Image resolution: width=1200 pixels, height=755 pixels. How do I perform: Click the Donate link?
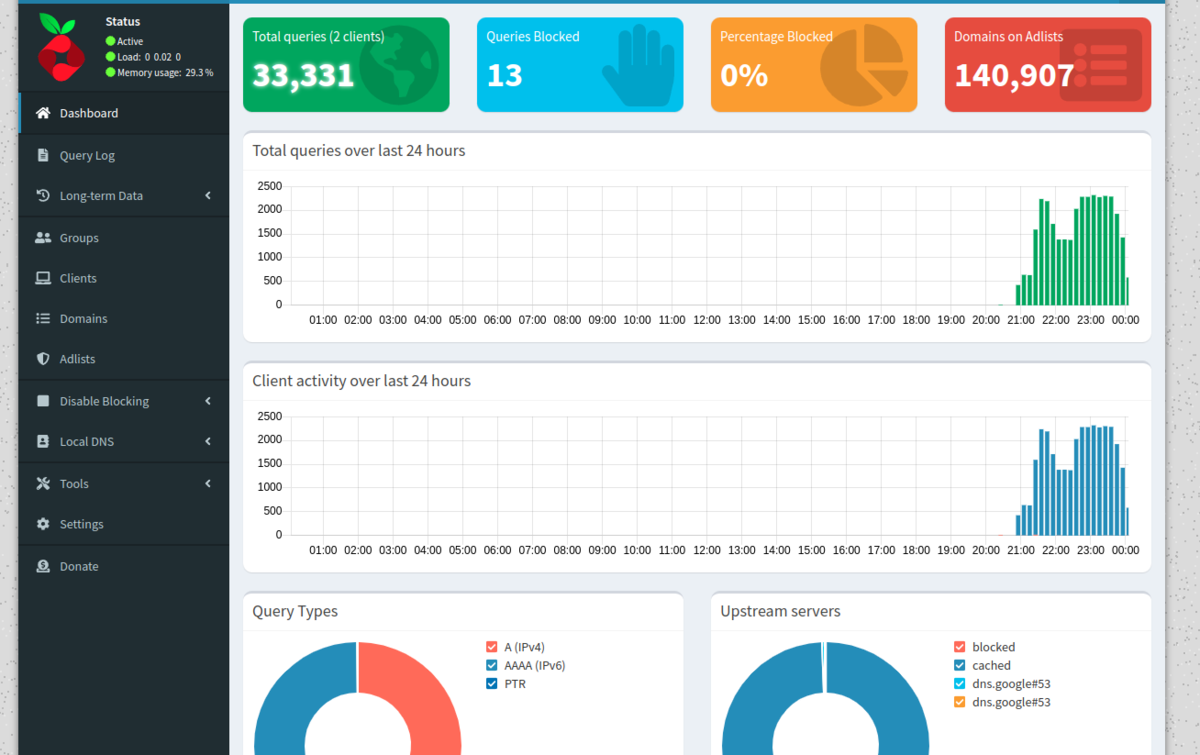pyautogui.click(x=124, y=566)
